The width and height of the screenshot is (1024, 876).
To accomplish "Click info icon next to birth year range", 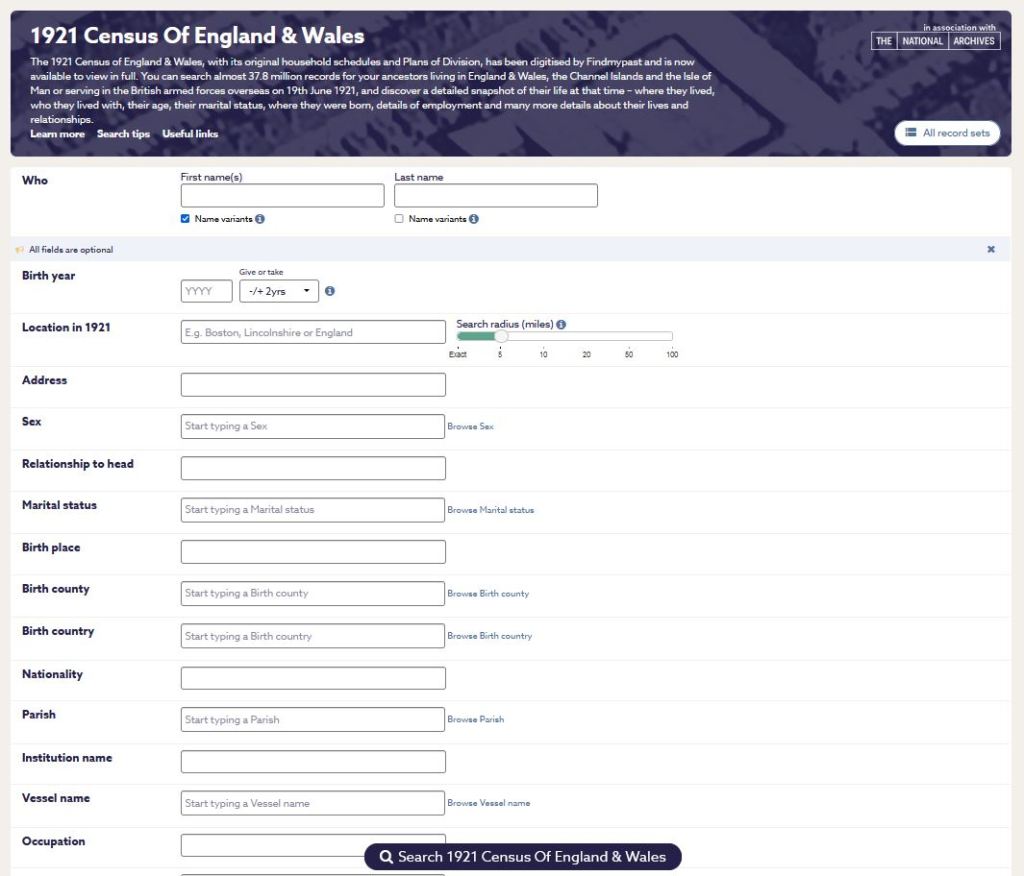I will tap(330, 292).
